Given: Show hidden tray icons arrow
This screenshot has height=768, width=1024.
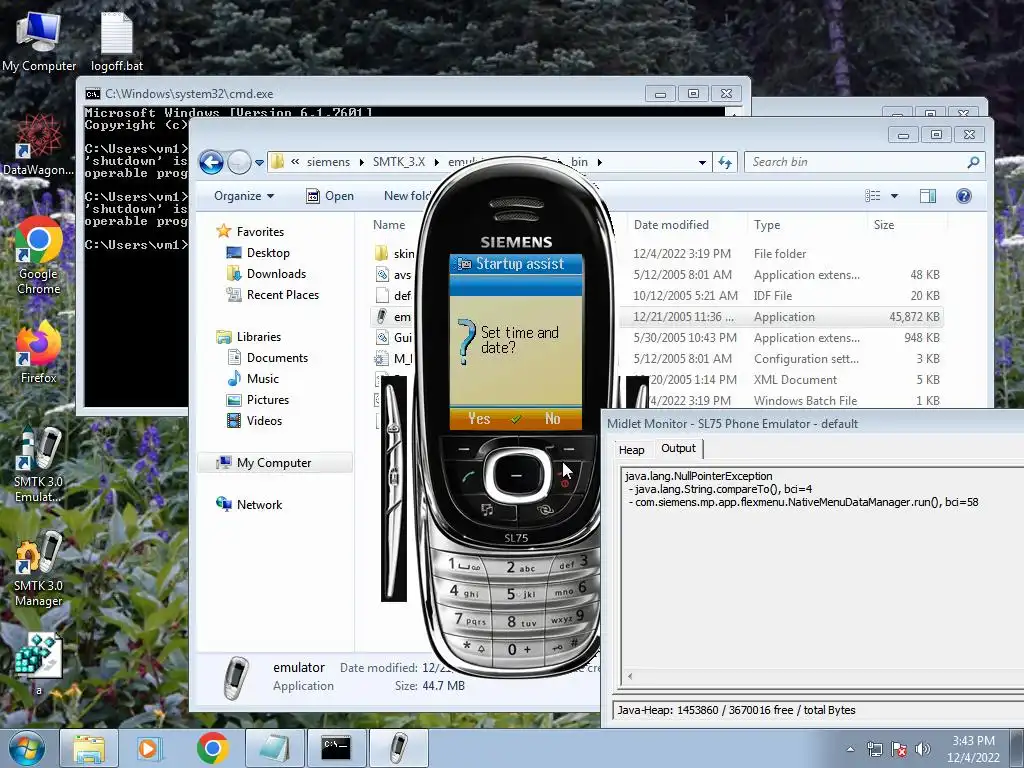Looking at the screenshot, I should tap(850, 750).
